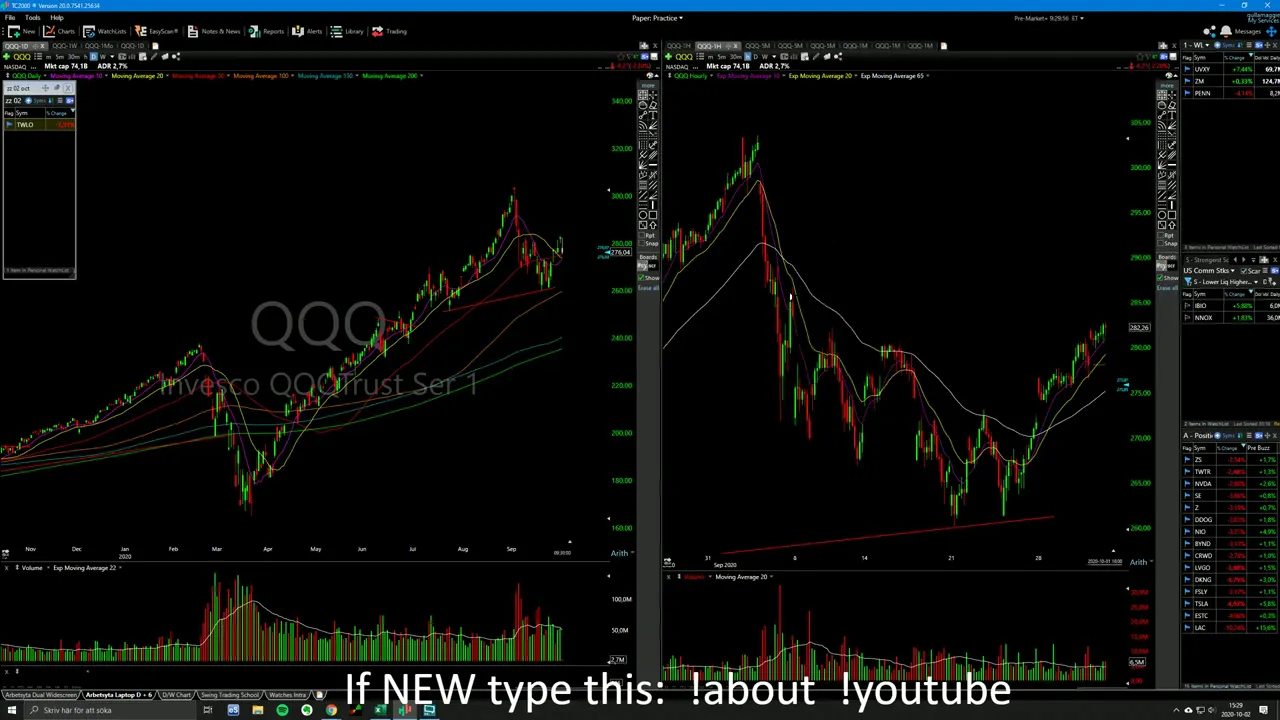Click Erase all in middle drawing panel
1280x720 pixels.
tap(650, 288)
